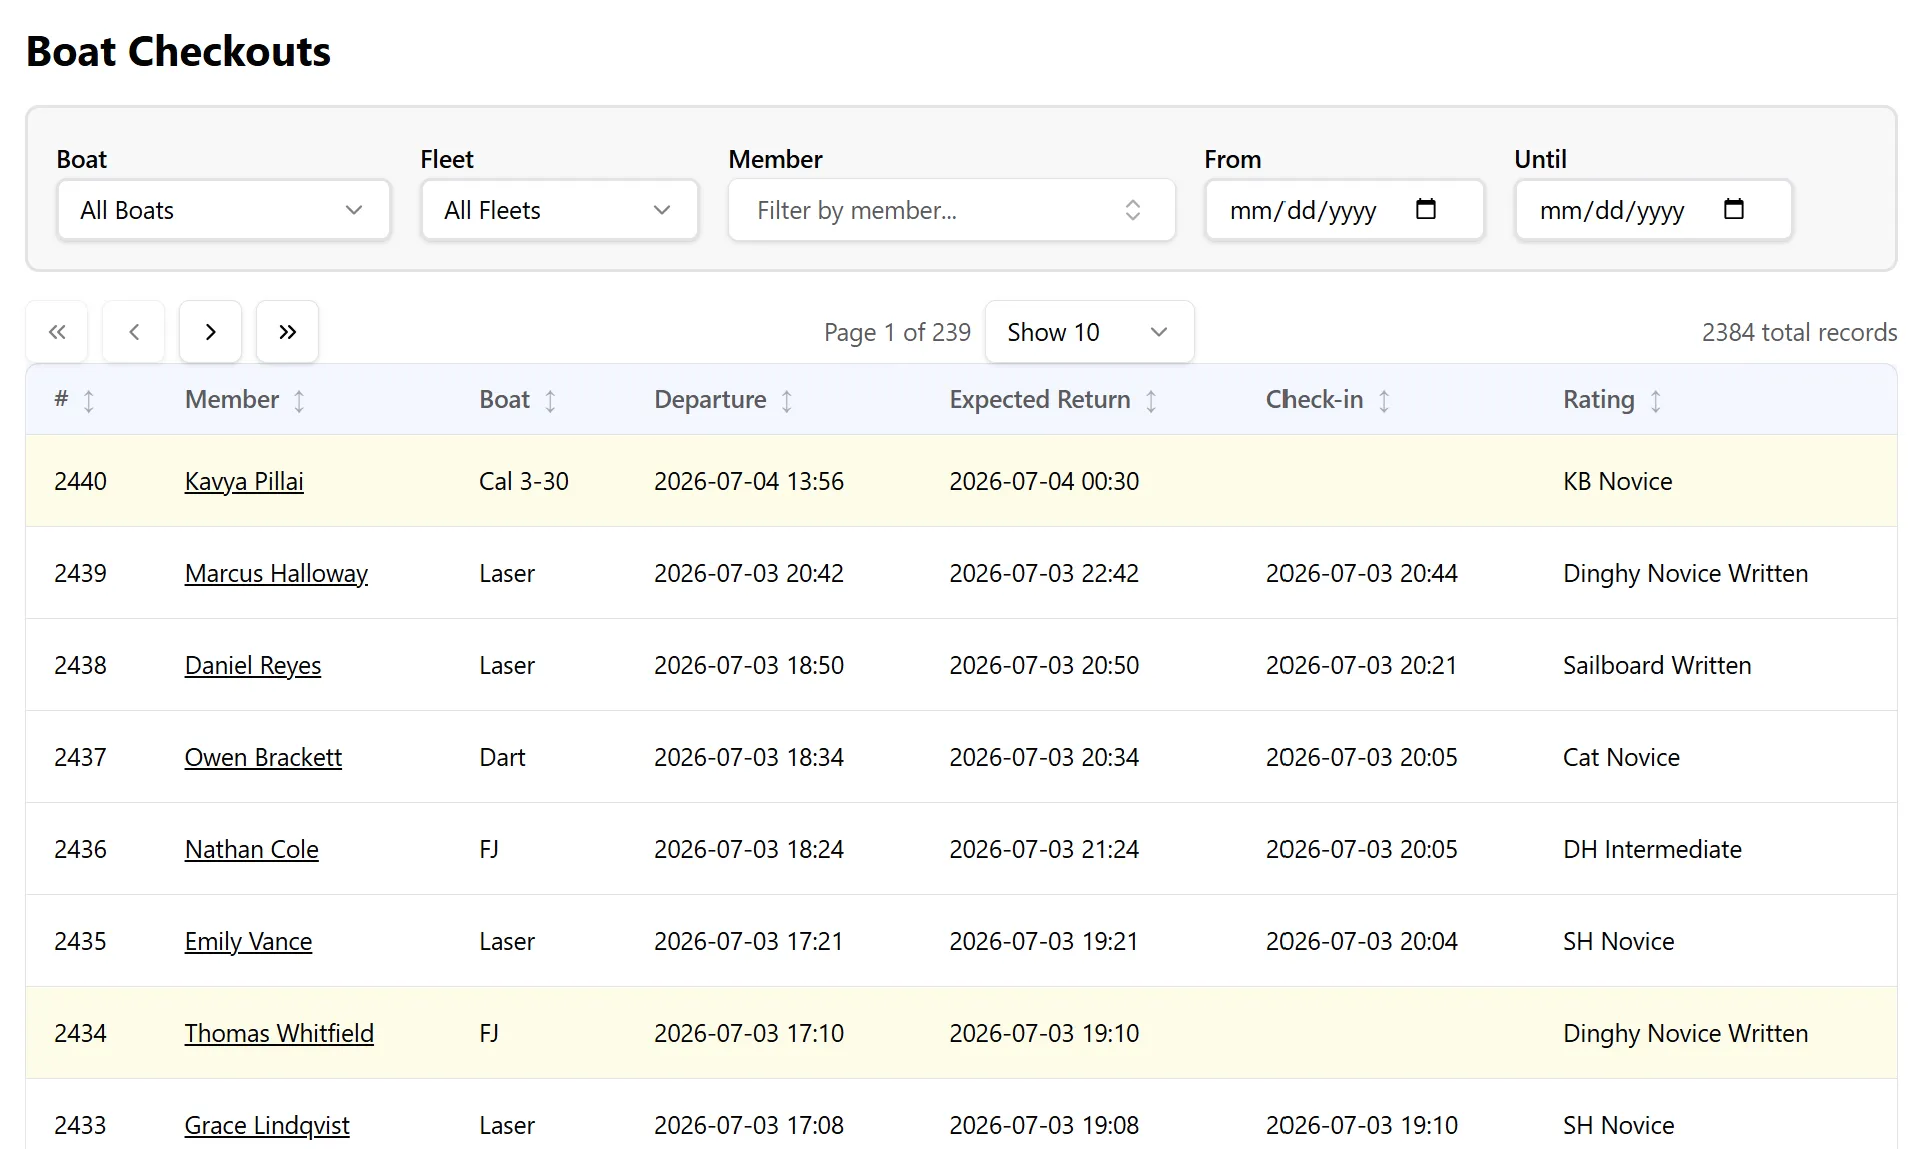Open Grace Lindqvist member link
Viewport: 1919px width, 1149px height.
click(x=267, y=1126)
